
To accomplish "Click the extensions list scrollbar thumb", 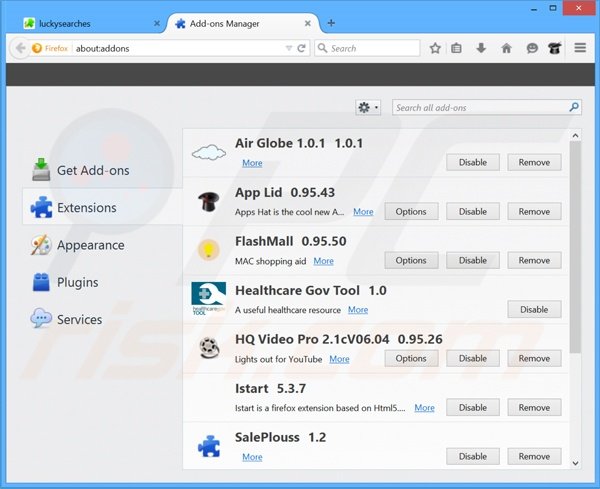I will click(x=575, y=247).
